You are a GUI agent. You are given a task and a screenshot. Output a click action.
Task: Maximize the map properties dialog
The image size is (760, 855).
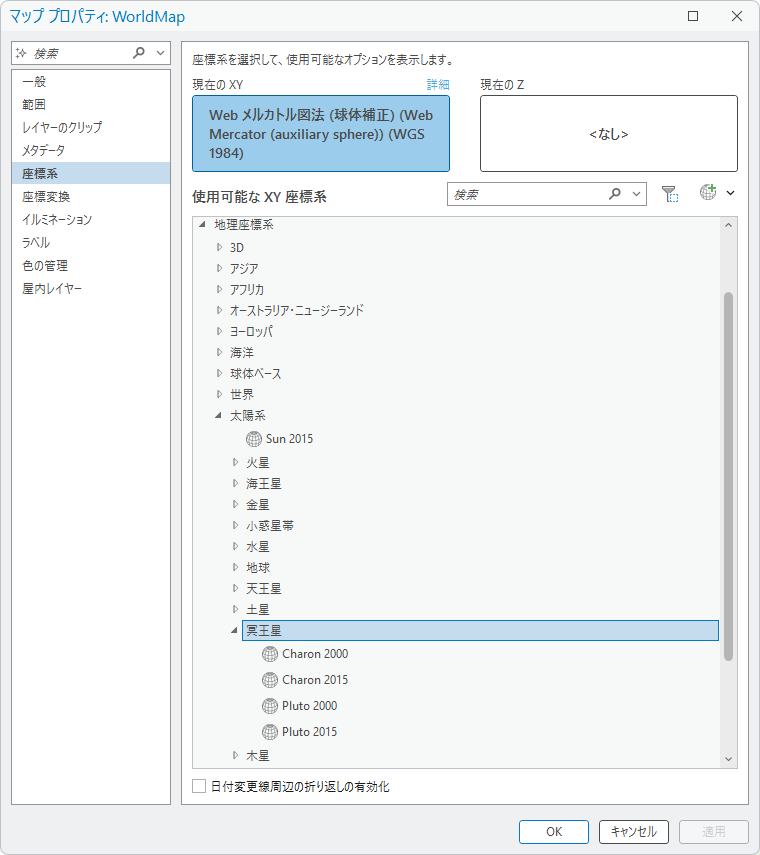(693, 16)
